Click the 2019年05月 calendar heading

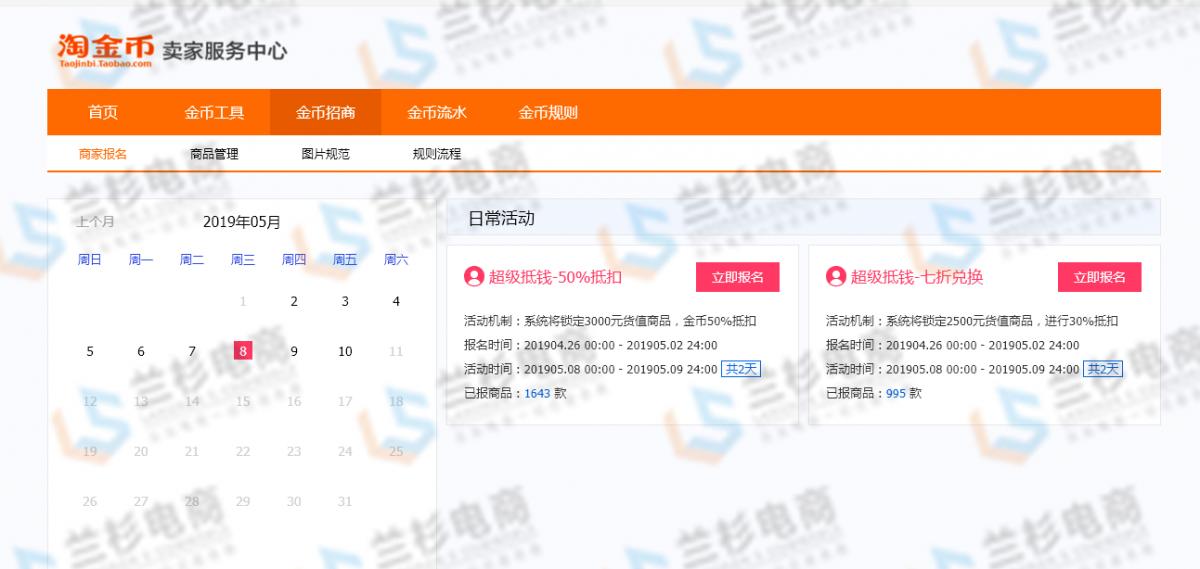[242, 222]
